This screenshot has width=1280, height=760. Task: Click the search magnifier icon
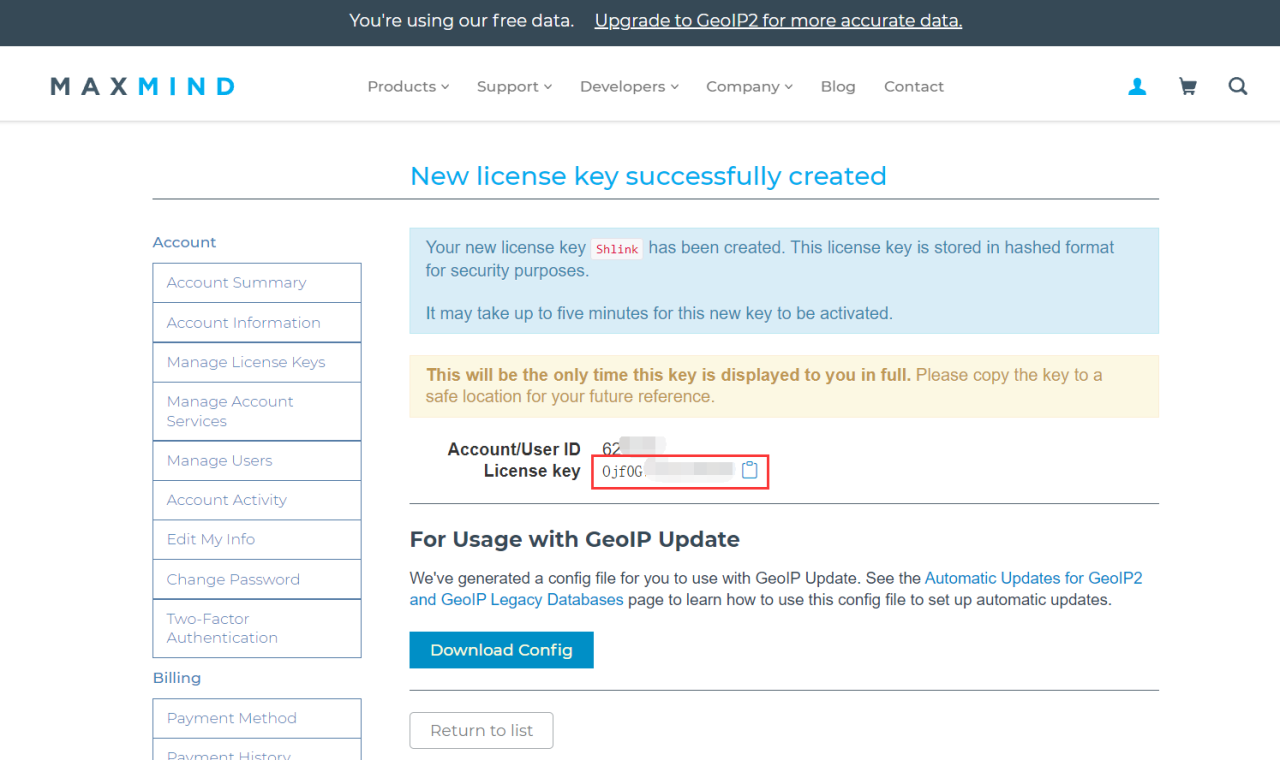(x=1238, y=87)
